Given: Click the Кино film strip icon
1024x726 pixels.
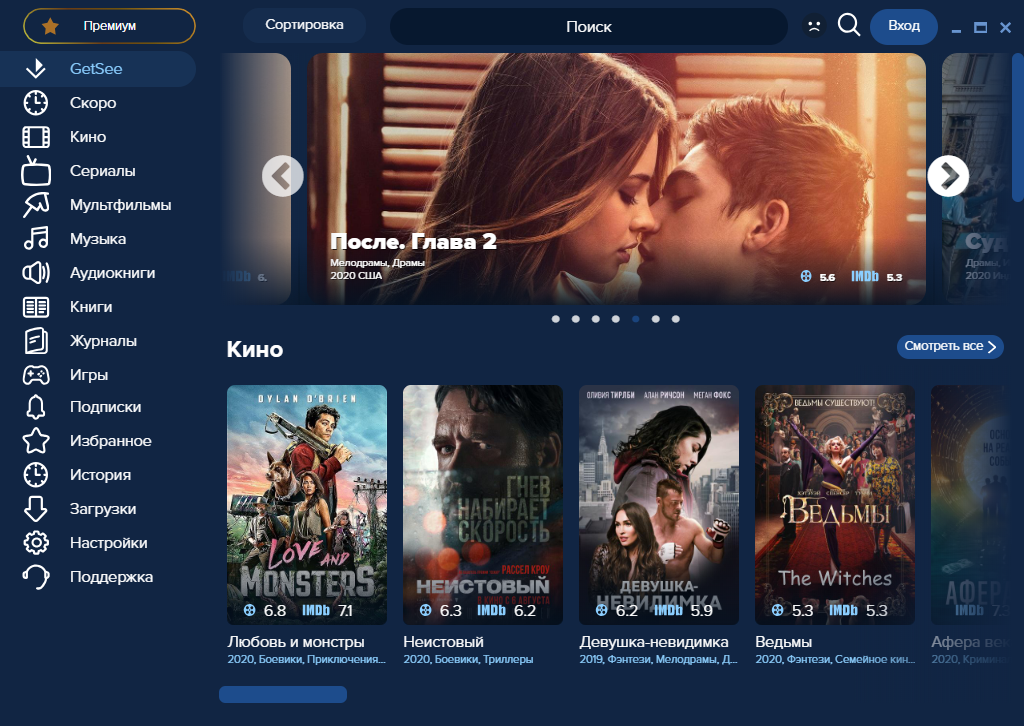Looking at the screenshot, I should [36, 137].
